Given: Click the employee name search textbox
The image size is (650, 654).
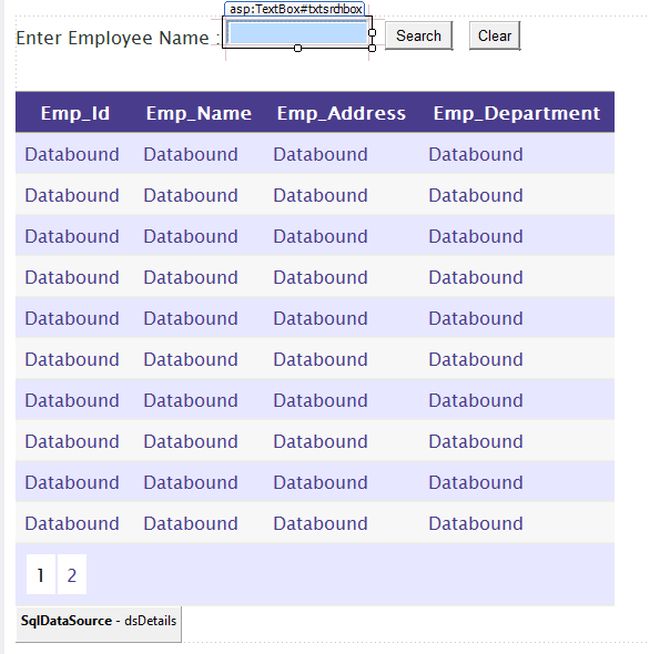Looking at the screenshot, I should tap(297, 33).
